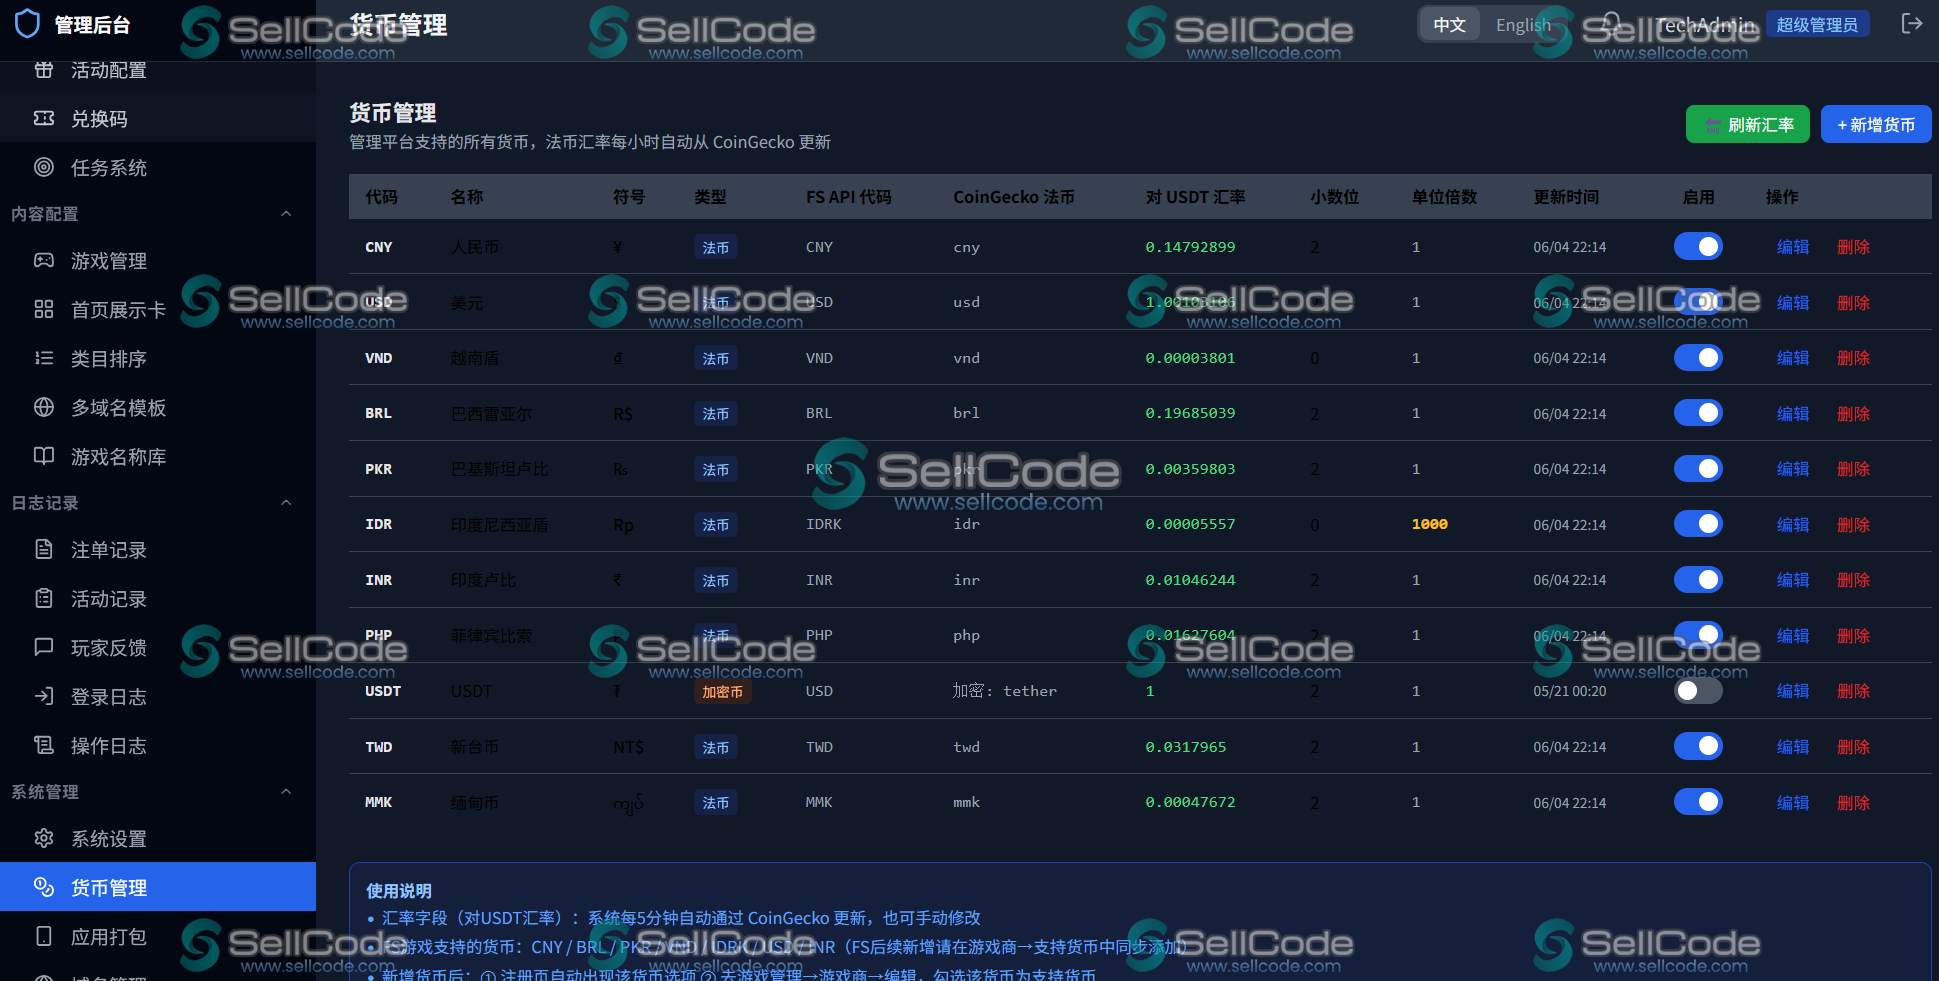Click the rate value 0.0317965
1939x981 pixels.
(1186, 747)
